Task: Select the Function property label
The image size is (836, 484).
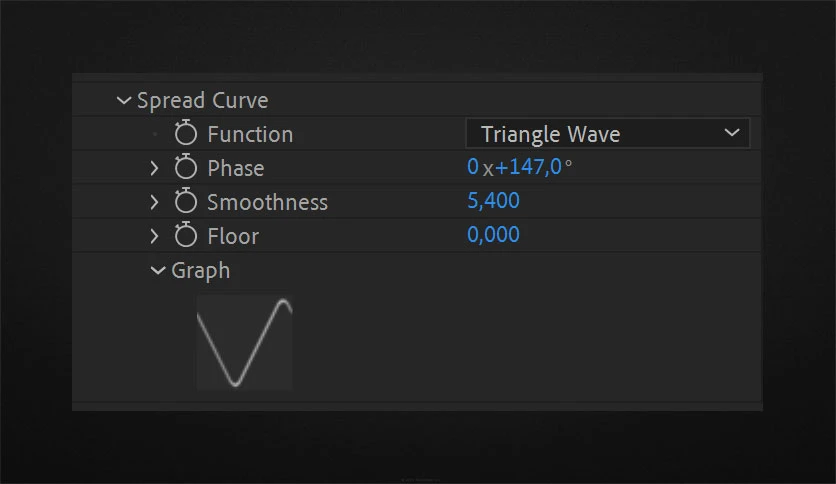Action: tap(250, 134)
